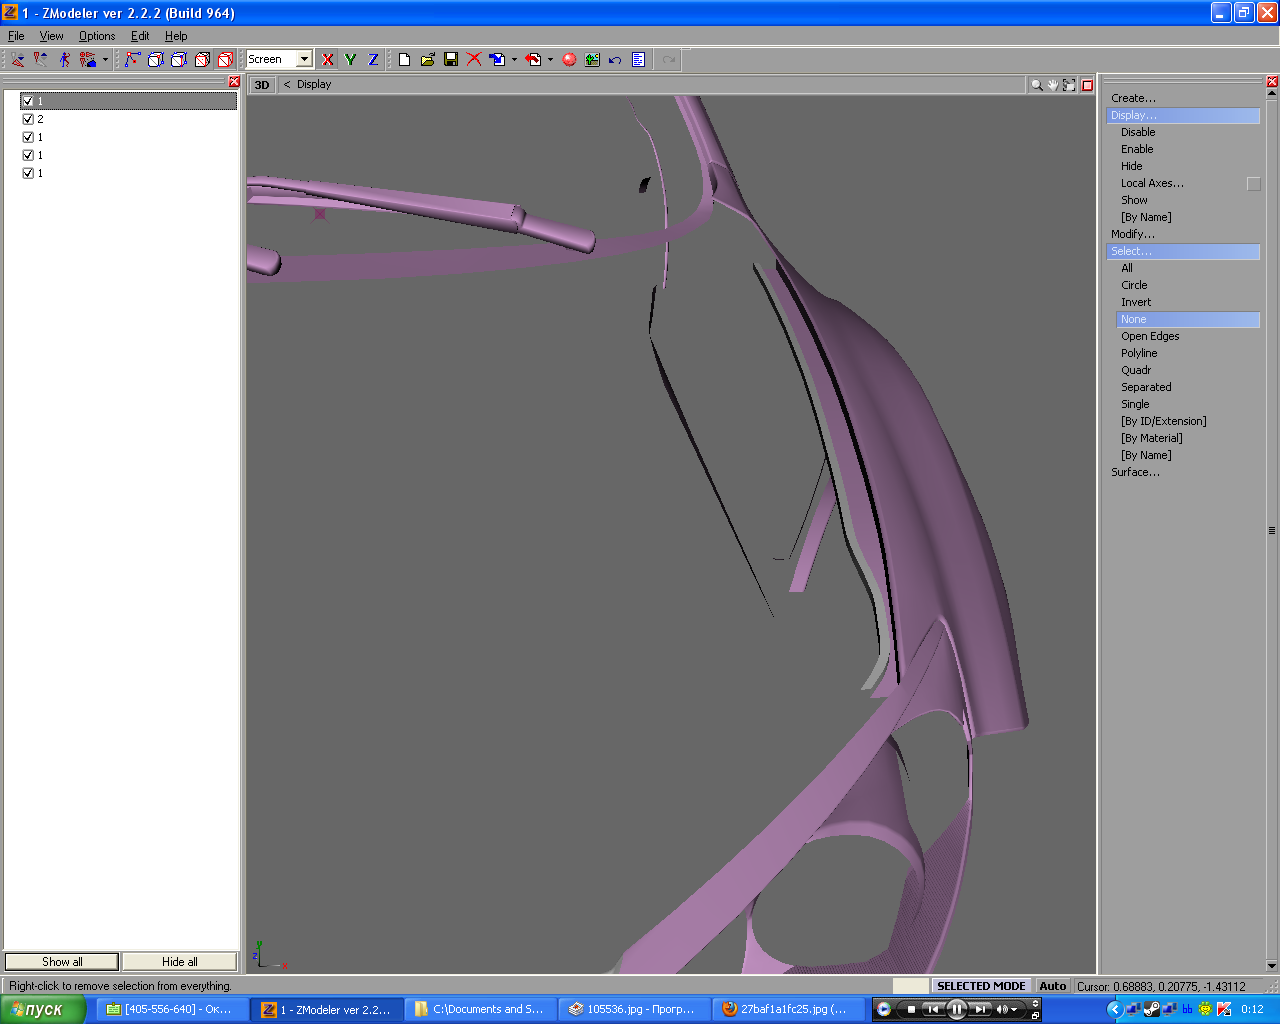Open the blue document log icon

point(638,60)
